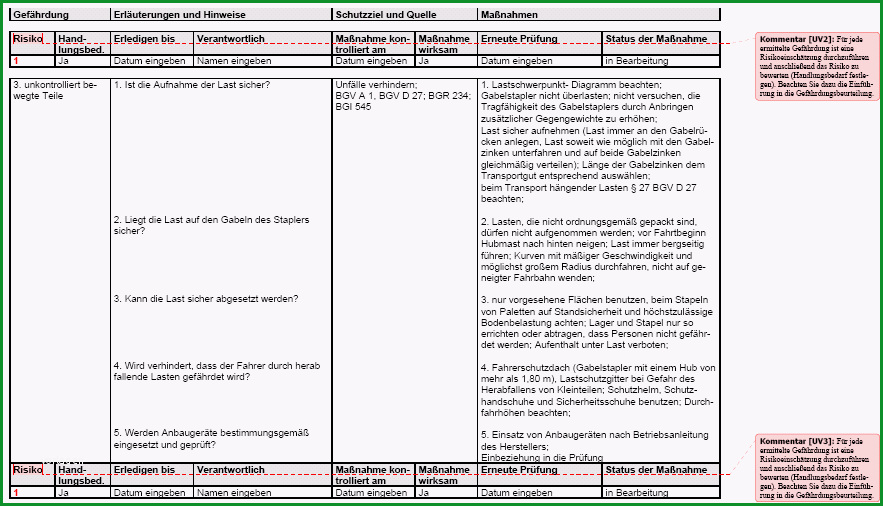This screenshot has height=506, width=883.
Task: Click bottom 'Datum eingeben' under Erneute Prüfung
Action: (516, 492)
